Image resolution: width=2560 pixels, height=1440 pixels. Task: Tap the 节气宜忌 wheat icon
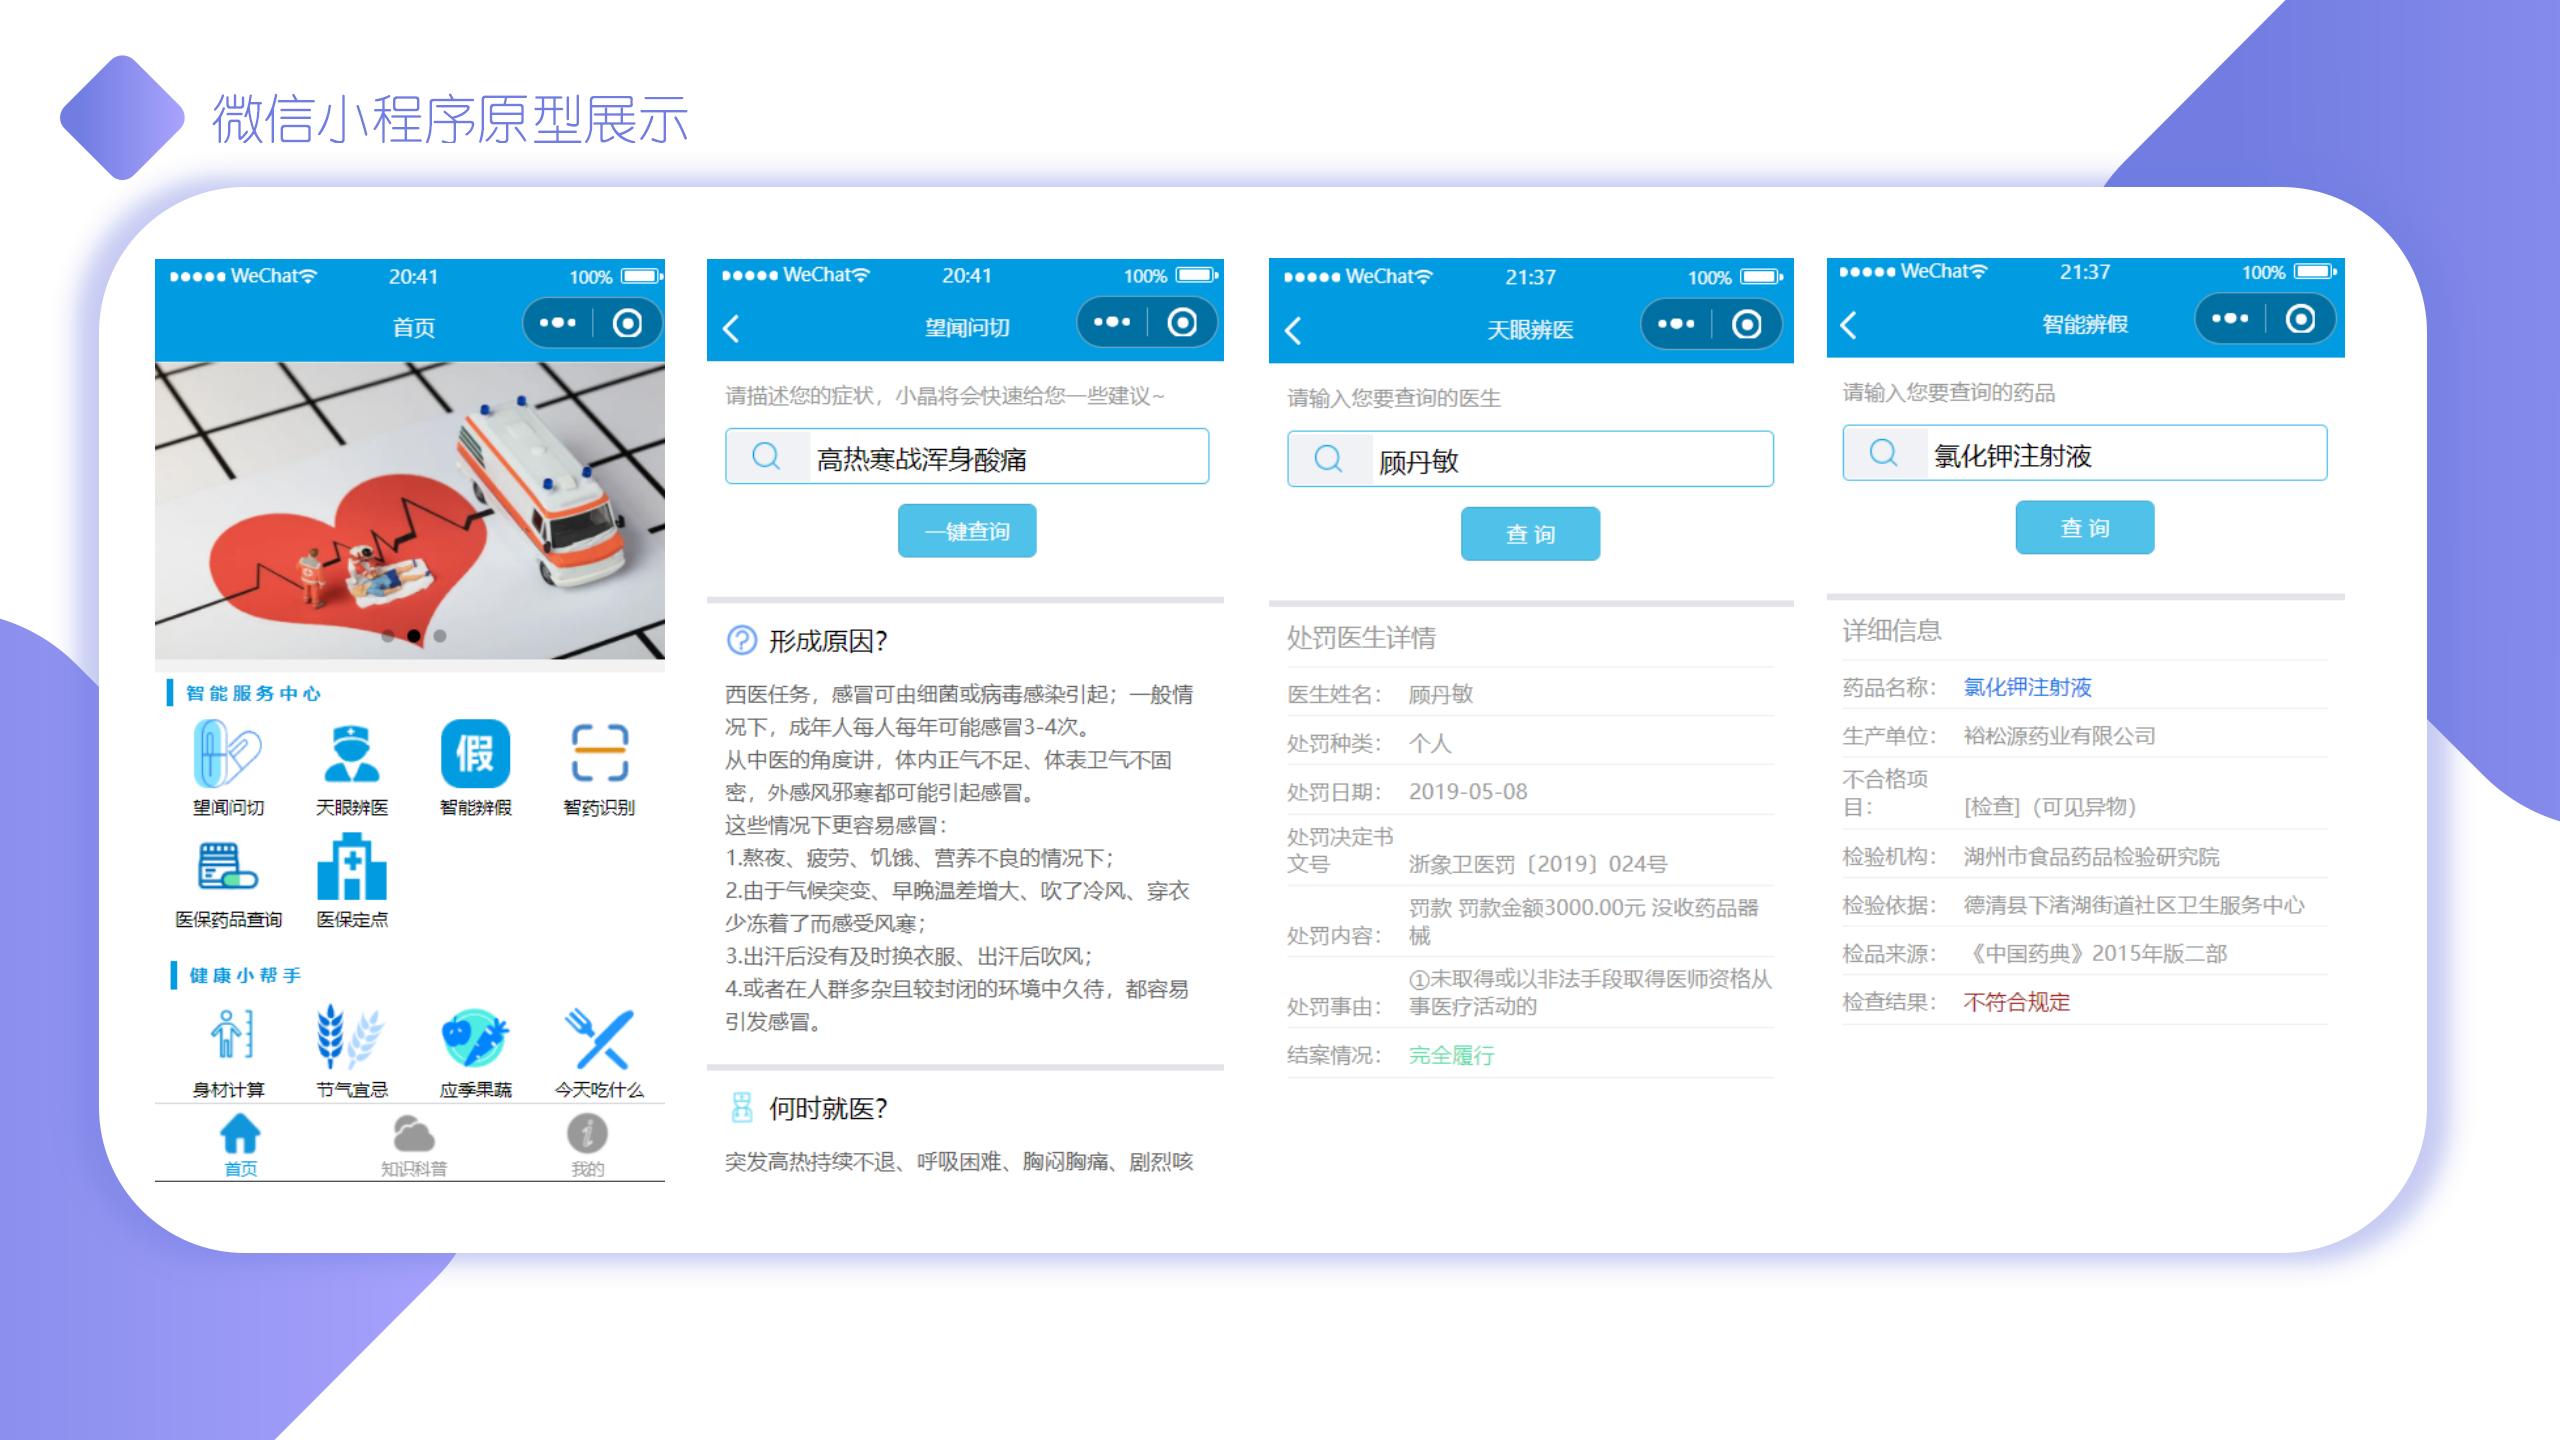click(x=351, y=1038)
